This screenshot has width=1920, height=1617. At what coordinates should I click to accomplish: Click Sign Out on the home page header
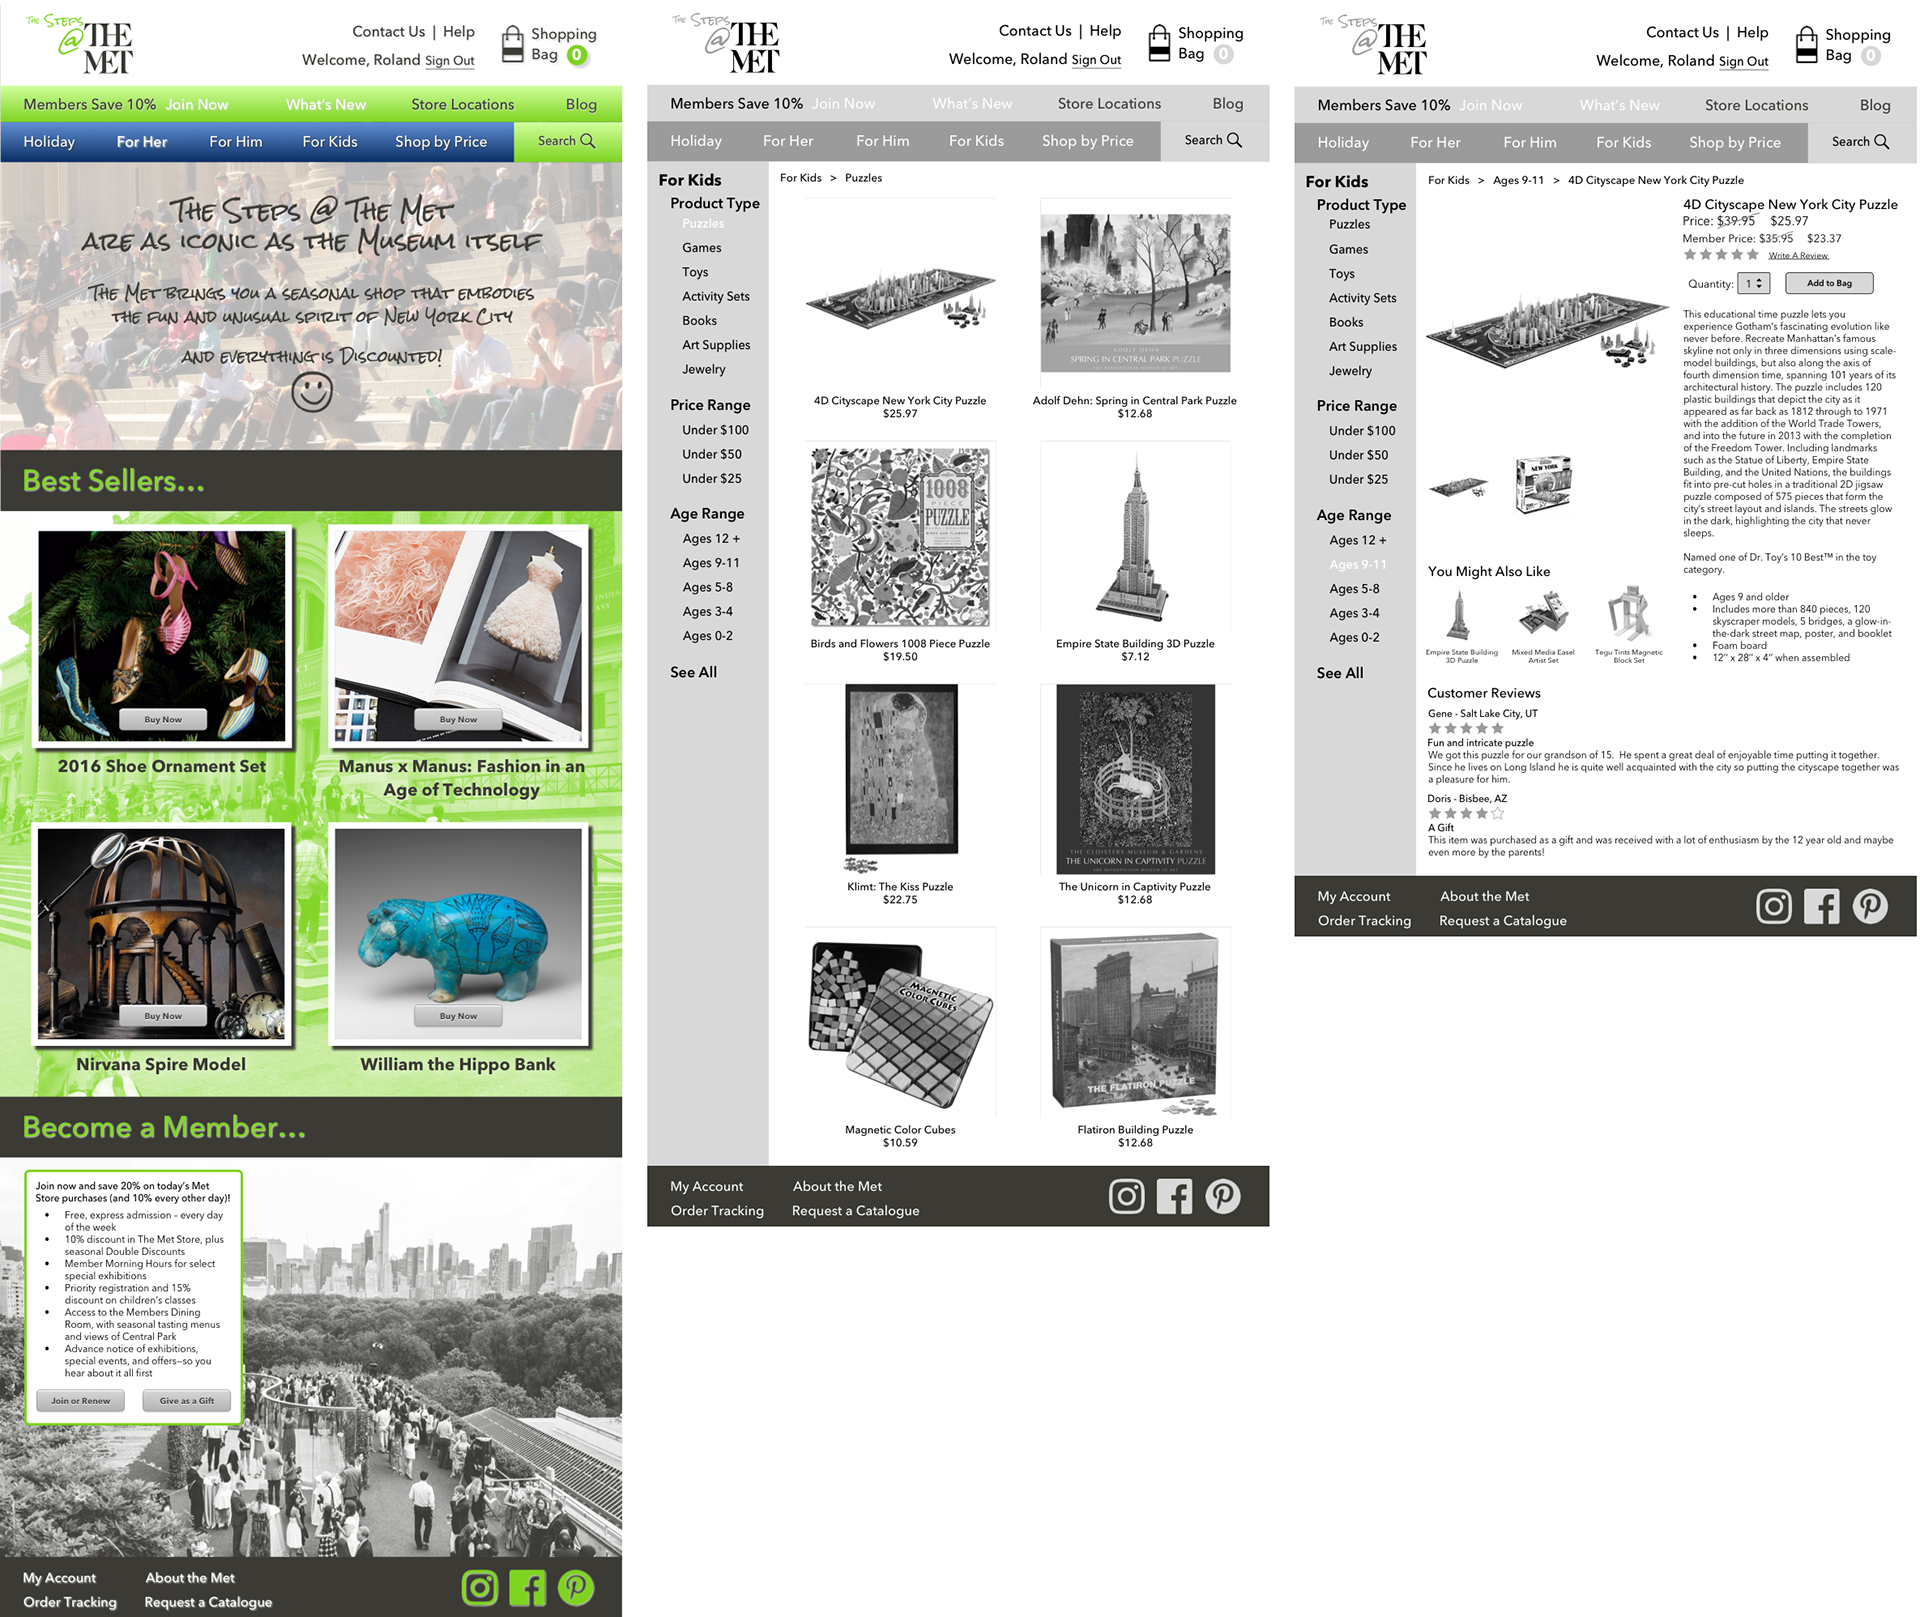tap(450, 61)
